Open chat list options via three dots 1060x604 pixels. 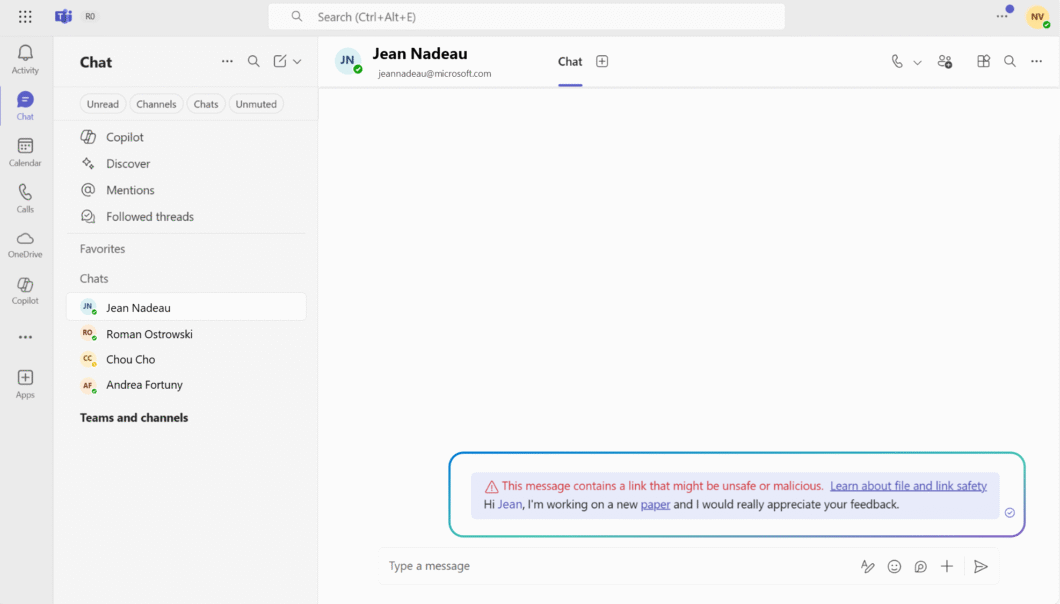pyautogui.click(x=227, y=61)
